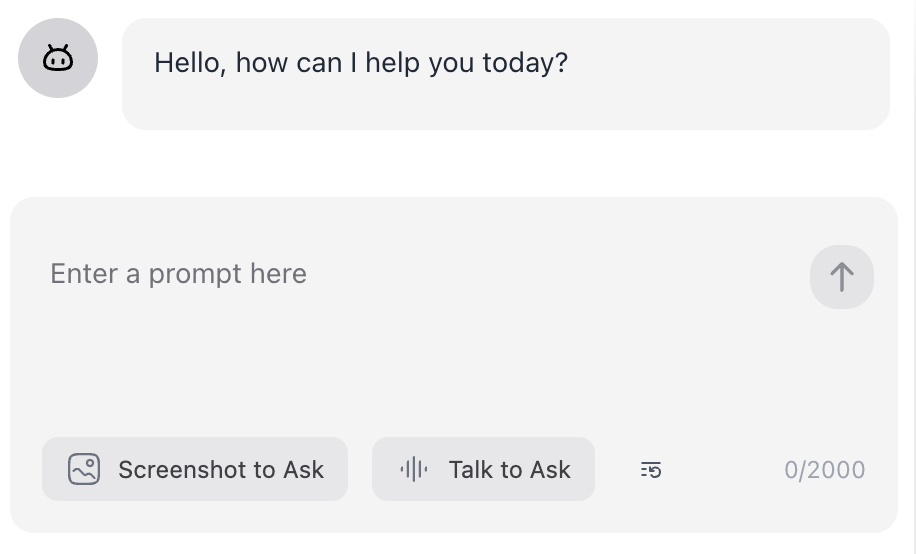Click the "Talk to Ask" label text

(509, 470)
